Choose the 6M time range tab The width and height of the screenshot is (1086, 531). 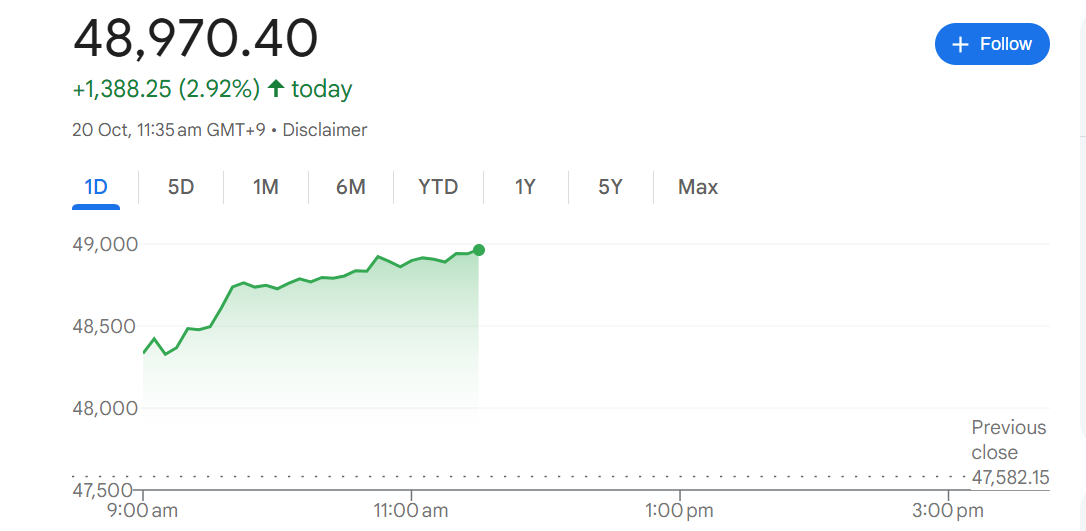coord(351,187)
